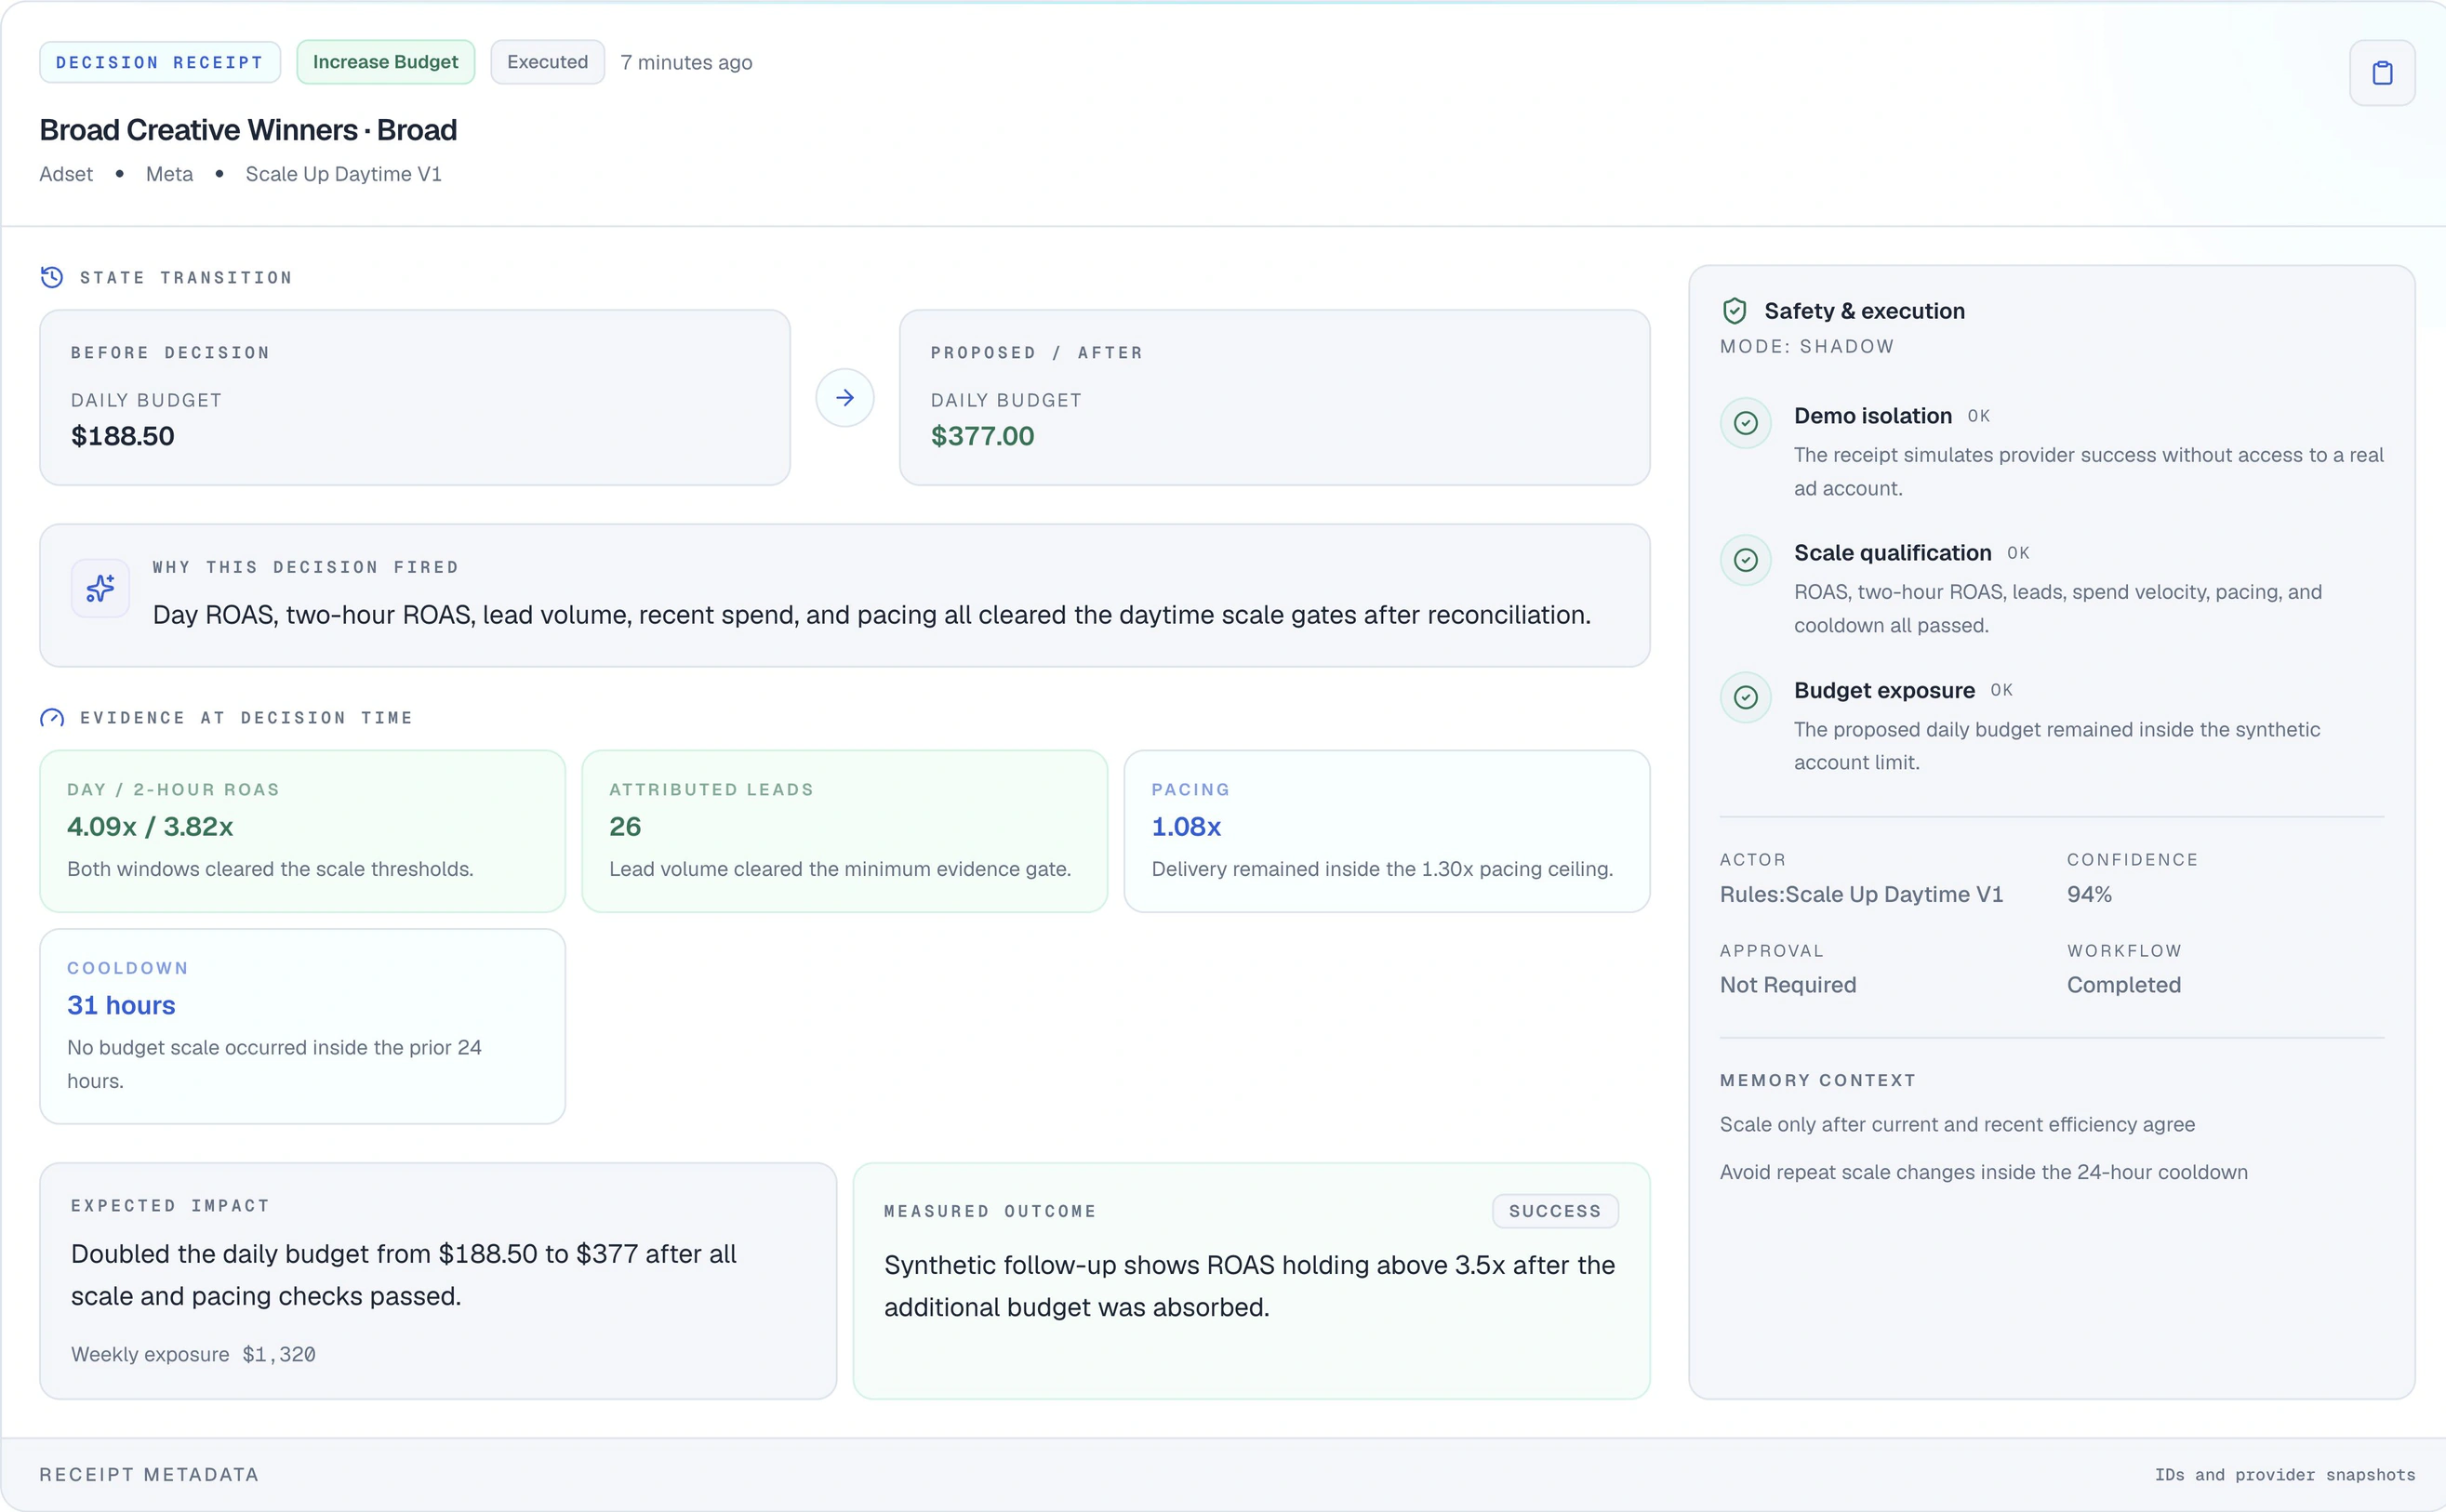The width and height of the screenshot is (2446, 1512).
Task: Click the 26 attributed leads value
Action: (x=625, y=827)
